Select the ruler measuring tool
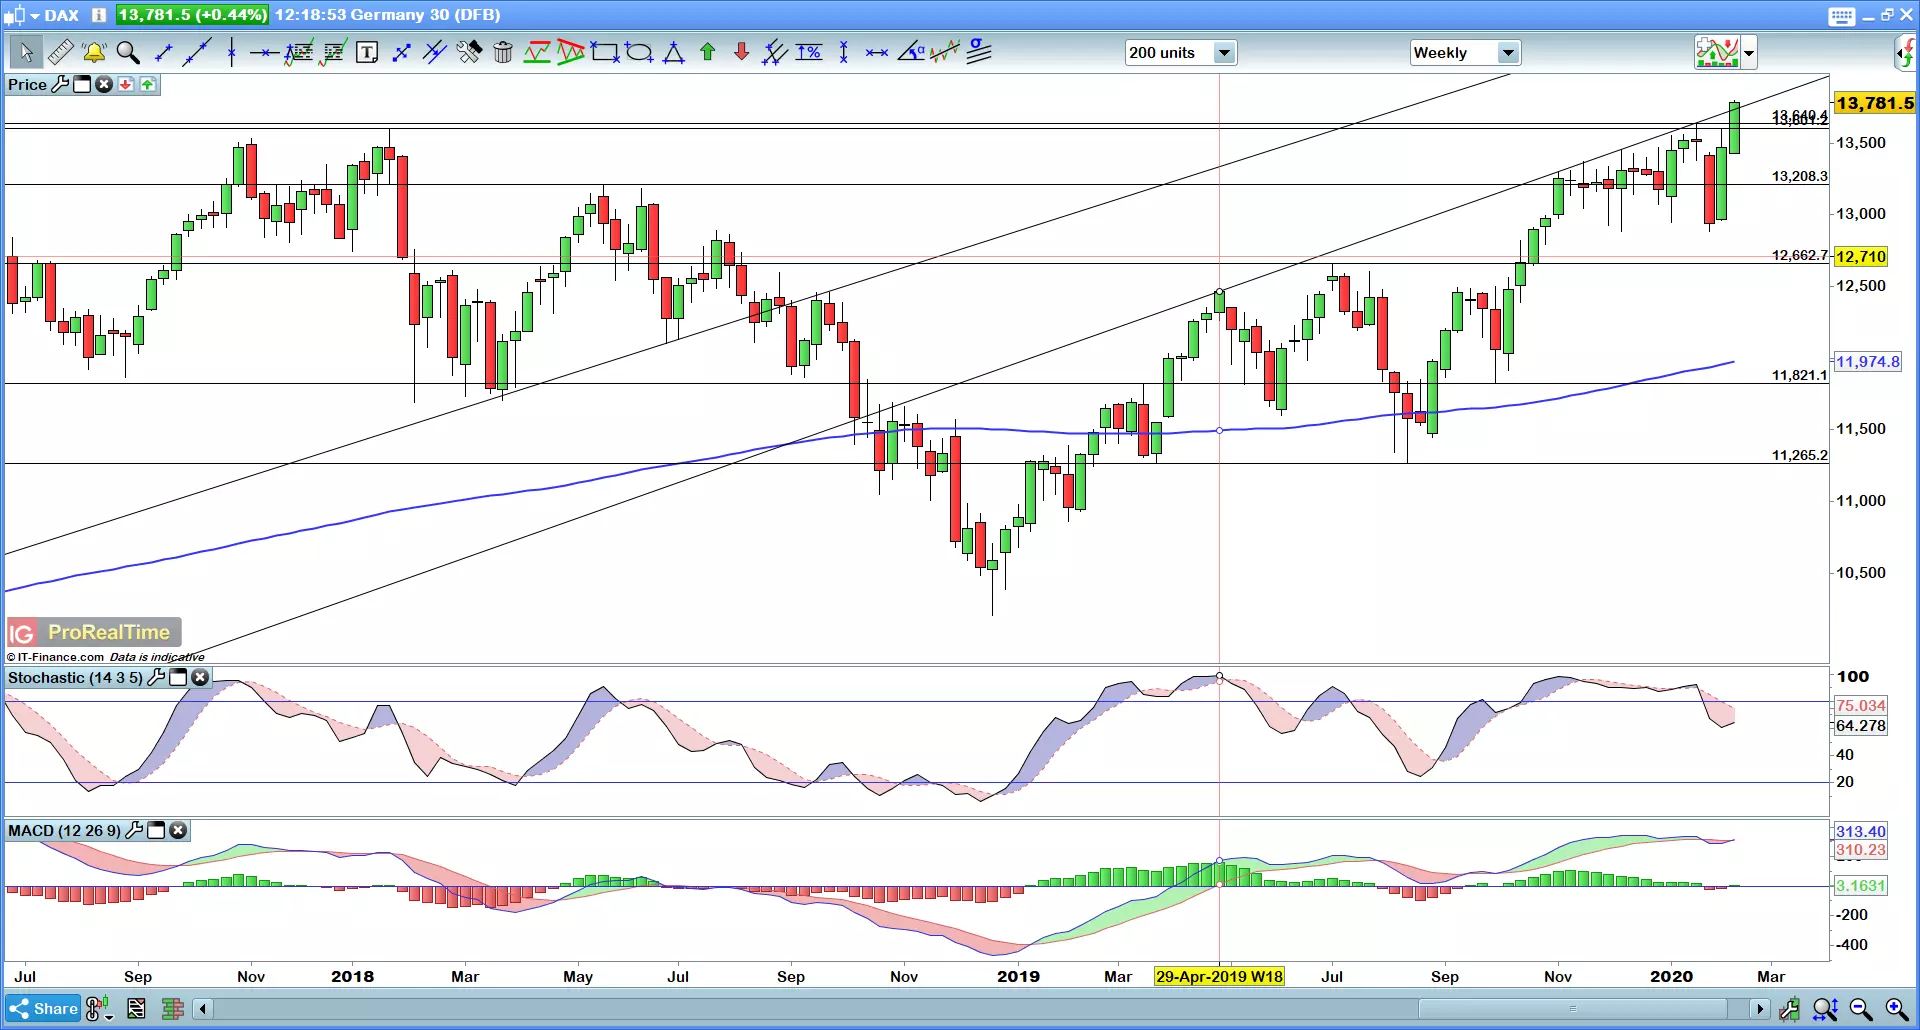 60,52
